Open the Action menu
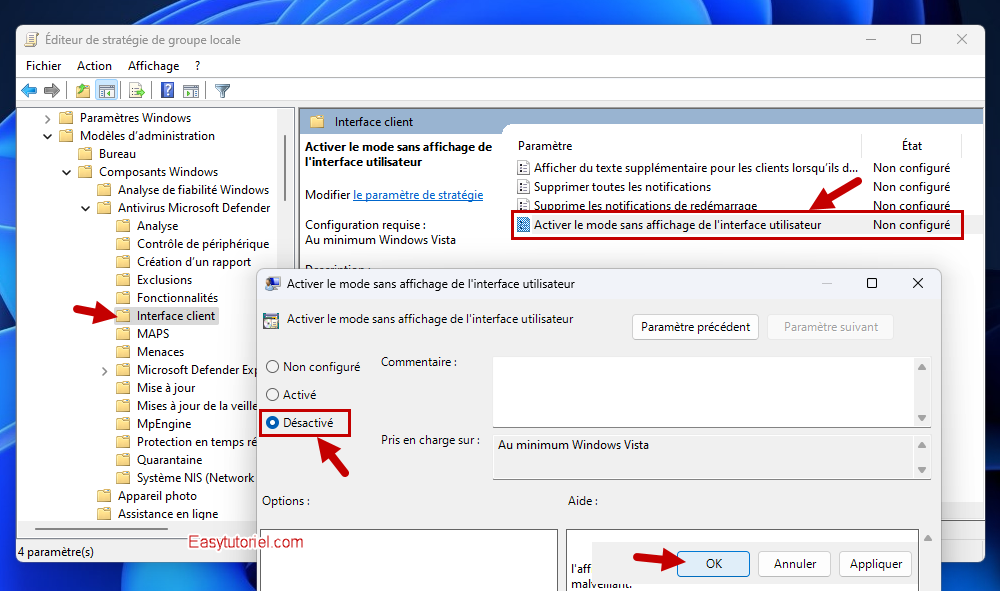Screen dimensions: 1000x591 (94, 66)
